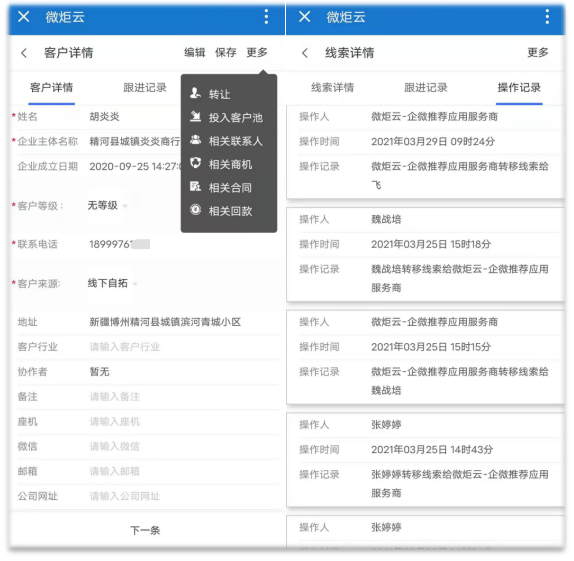Image resolution: width=574 pixels, height=561 pixels.
Task: Close the left 微炬云 window with X icon
Action: click(24, 16)
